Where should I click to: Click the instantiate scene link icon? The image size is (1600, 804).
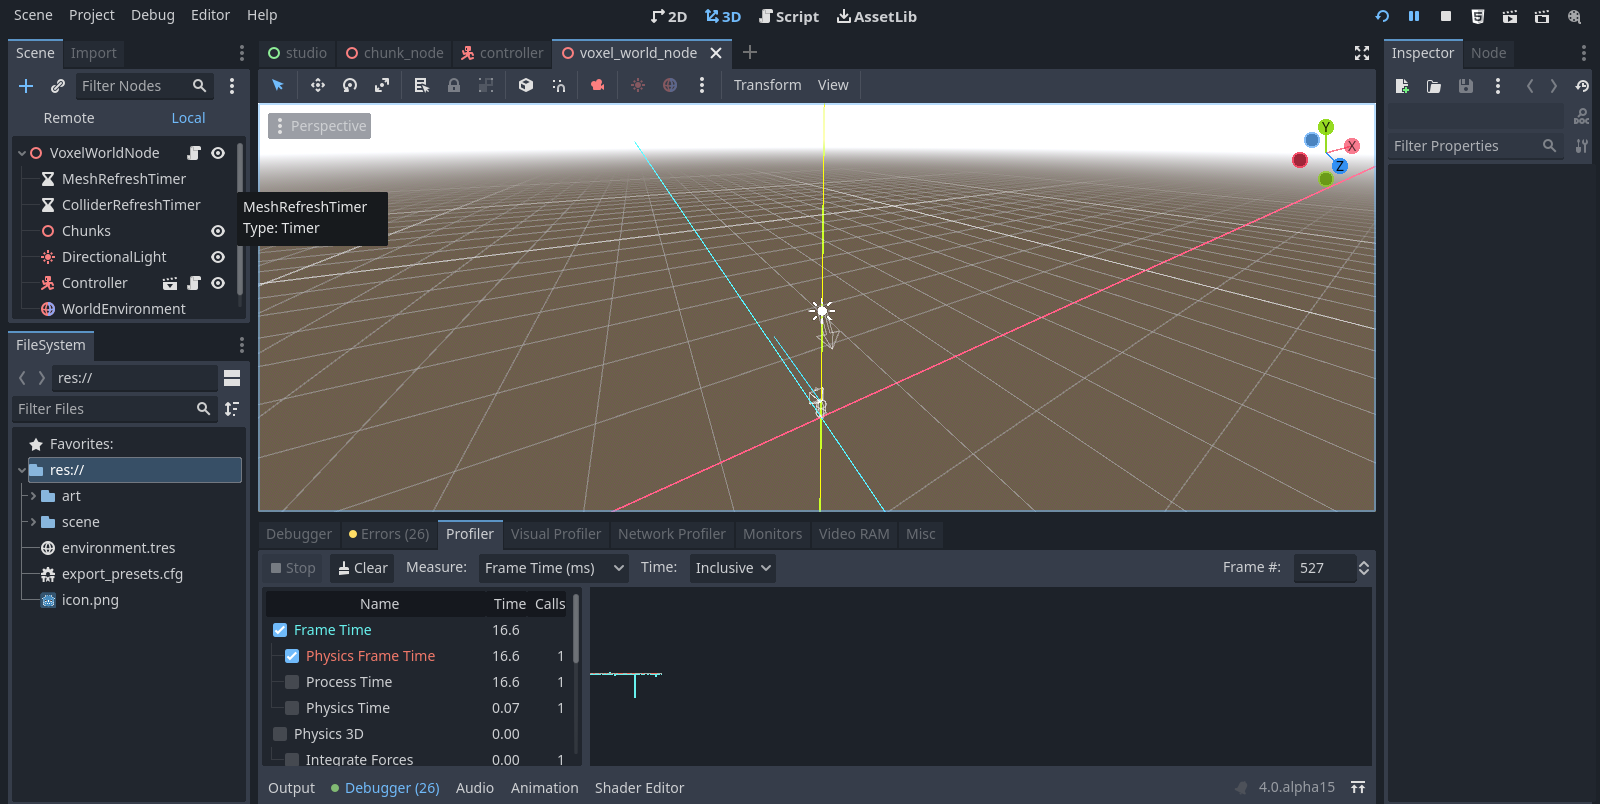click(x=58, y=86)
